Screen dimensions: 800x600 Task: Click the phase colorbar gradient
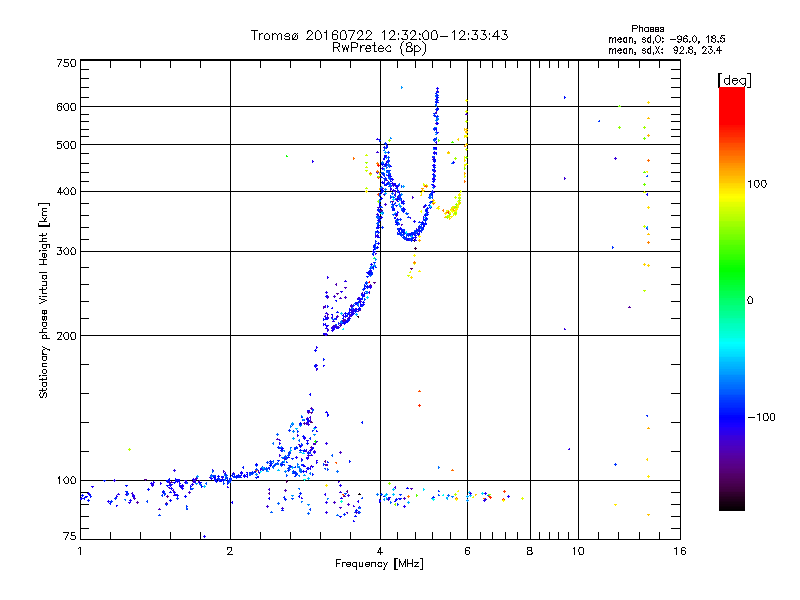732,298
